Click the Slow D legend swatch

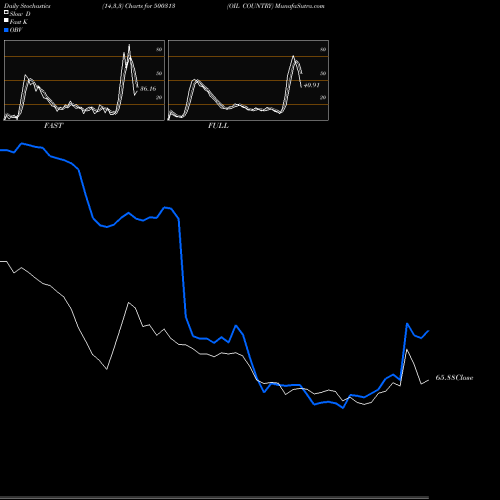(6, 12)
